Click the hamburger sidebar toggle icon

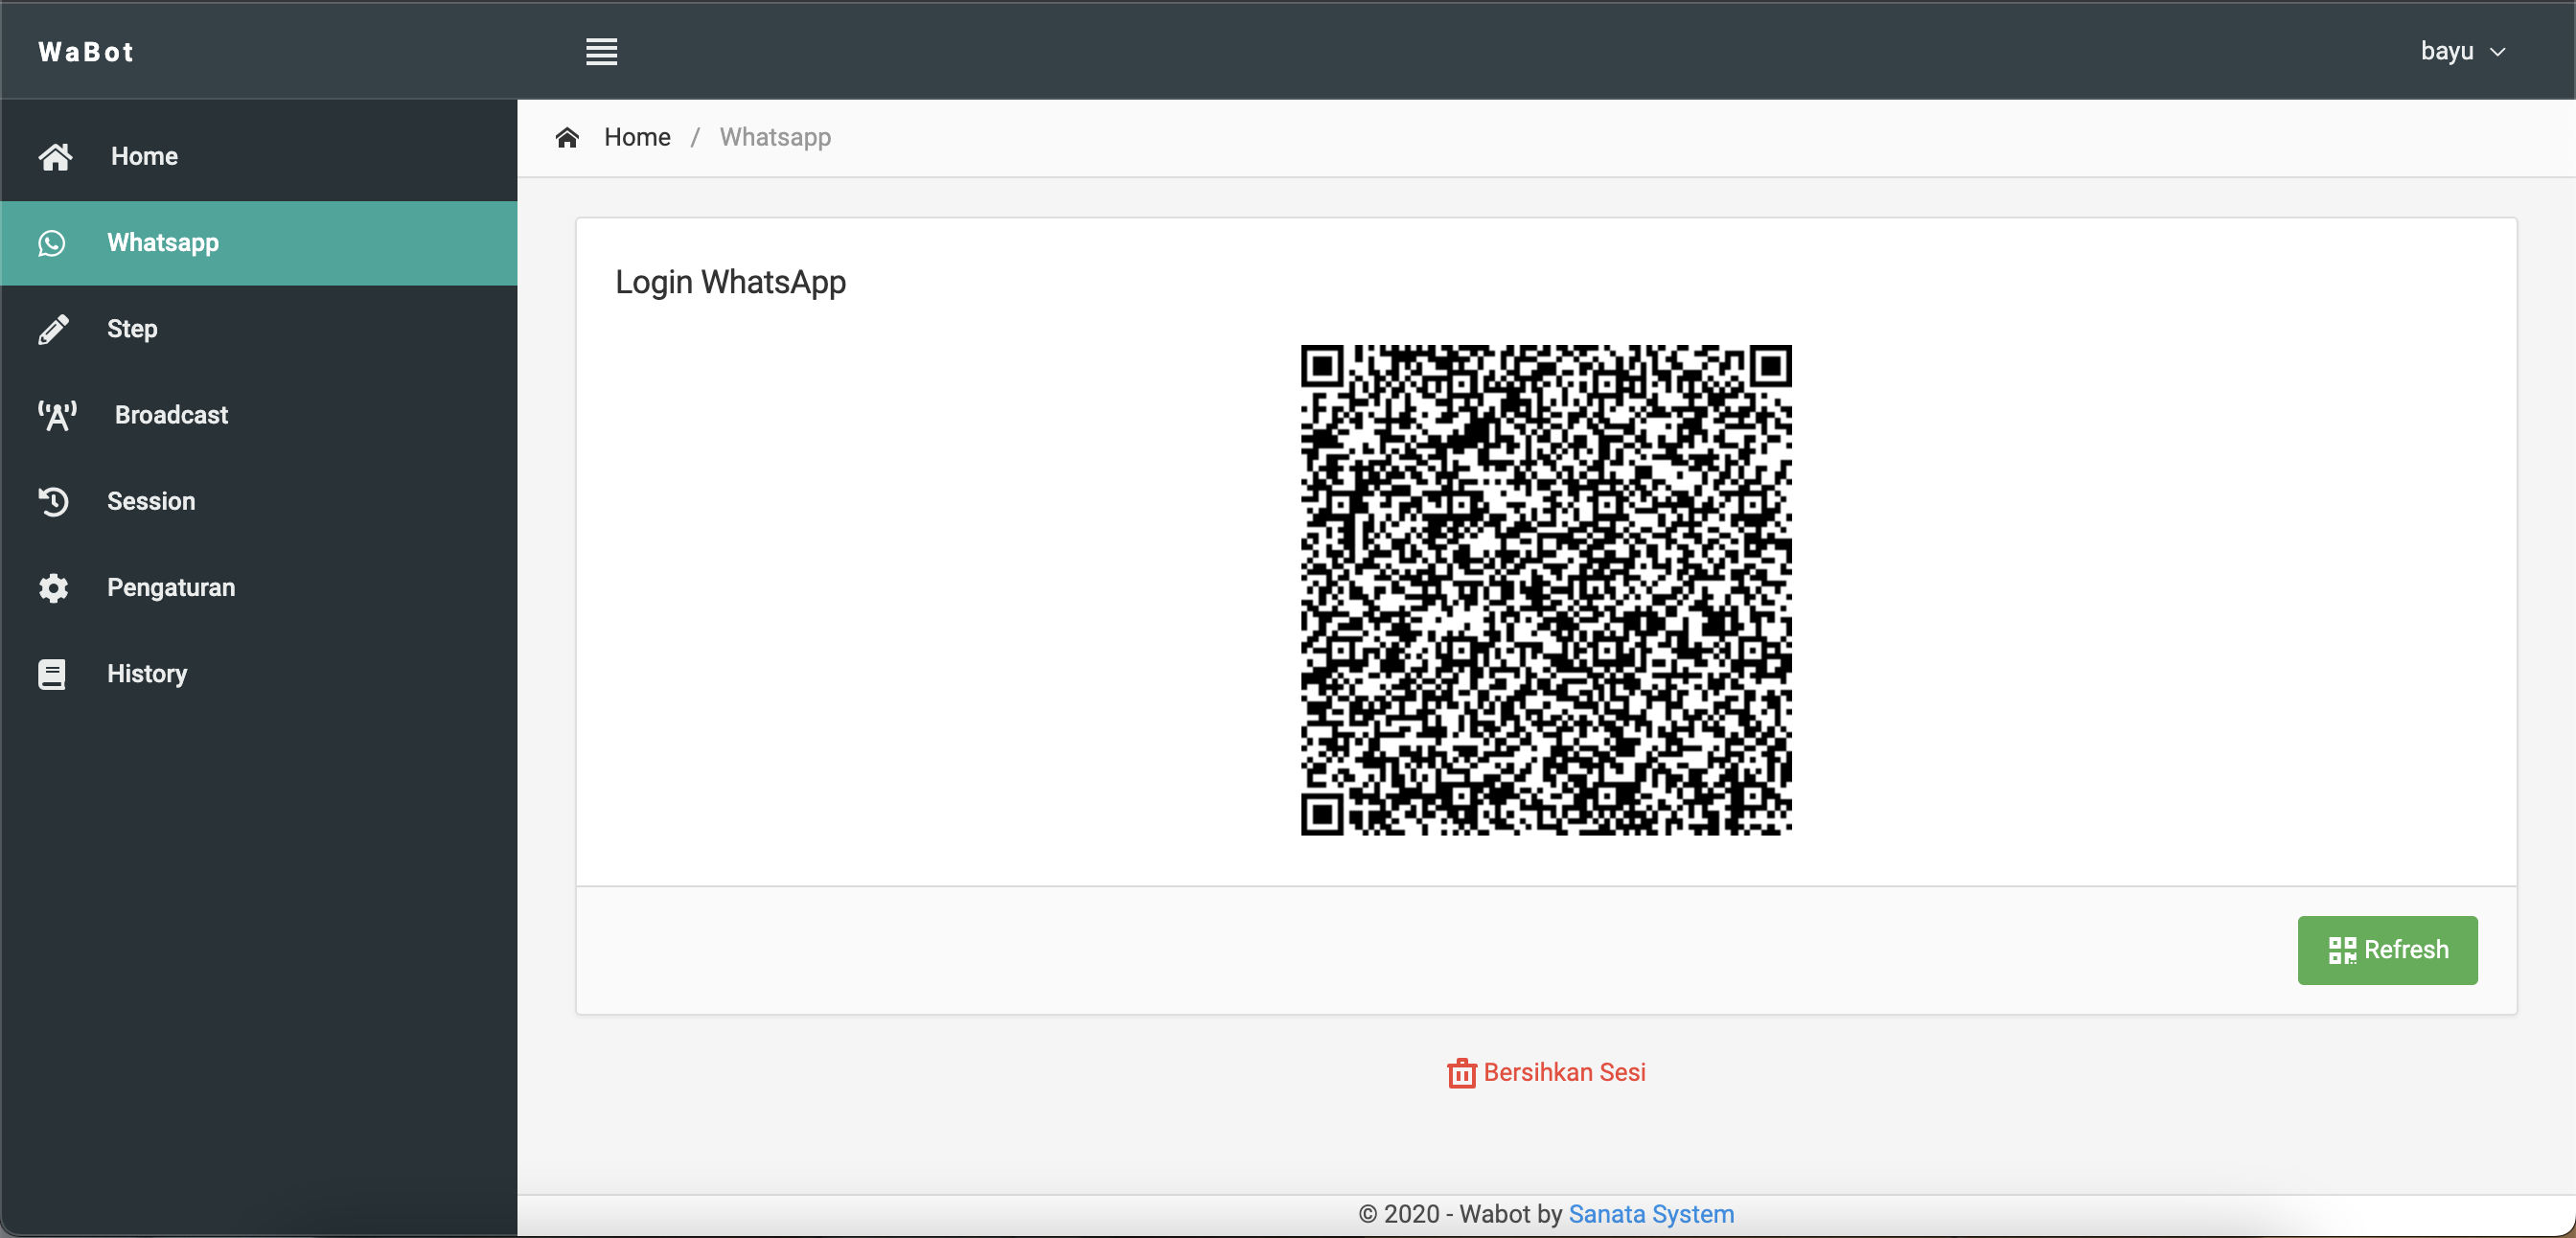pos(601,51)
